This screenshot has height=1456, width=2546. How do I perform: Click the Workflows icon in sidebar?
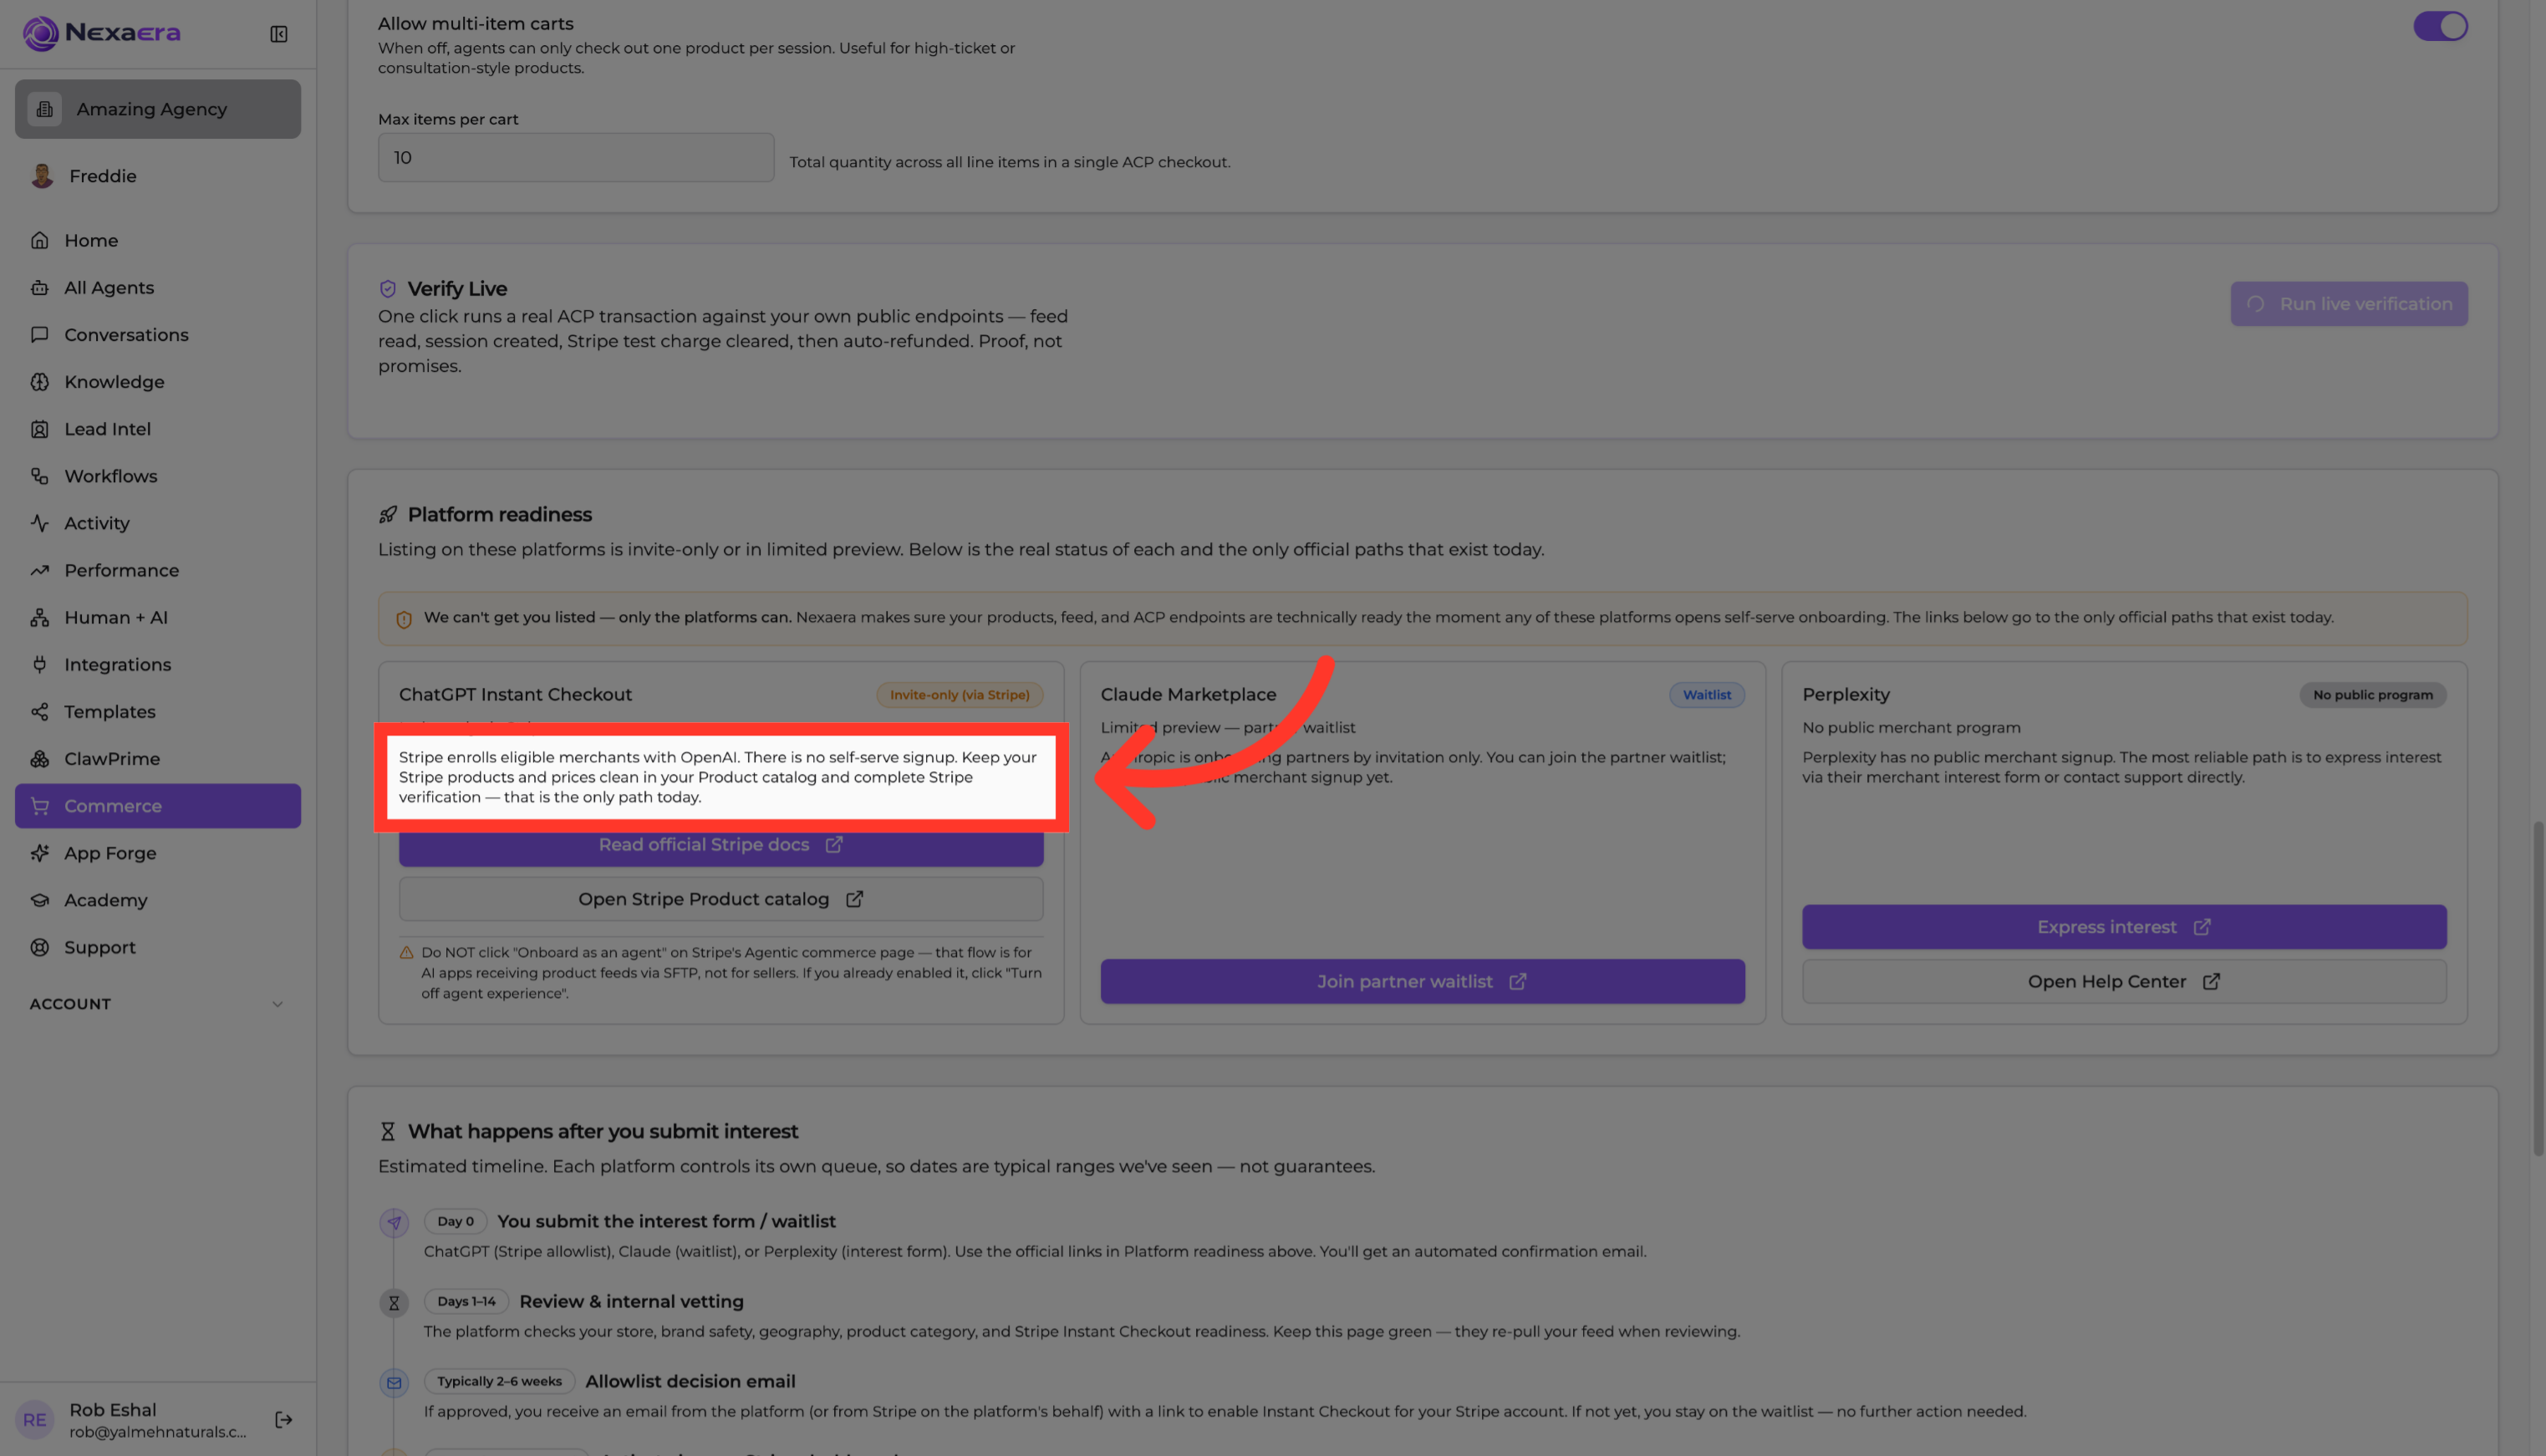tap(40, 476)
